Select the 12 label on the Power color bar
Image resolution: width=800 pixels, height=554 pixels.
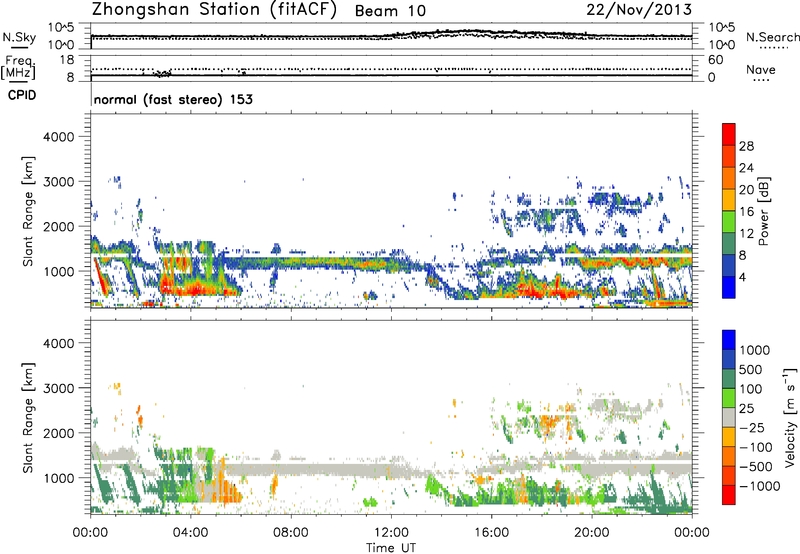[746, 234]
